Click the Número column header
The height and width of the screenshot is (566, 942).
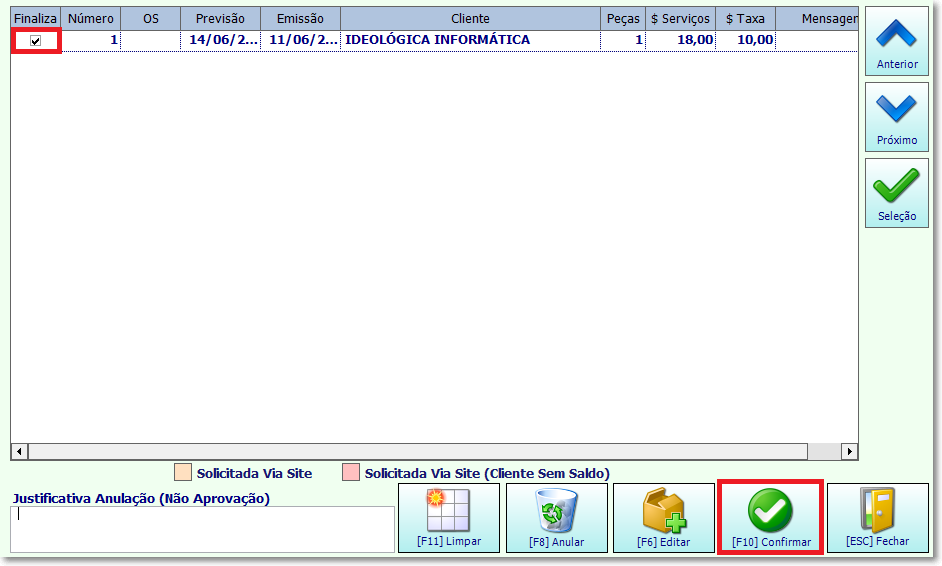pyautogui.click(x=91, y=19)
